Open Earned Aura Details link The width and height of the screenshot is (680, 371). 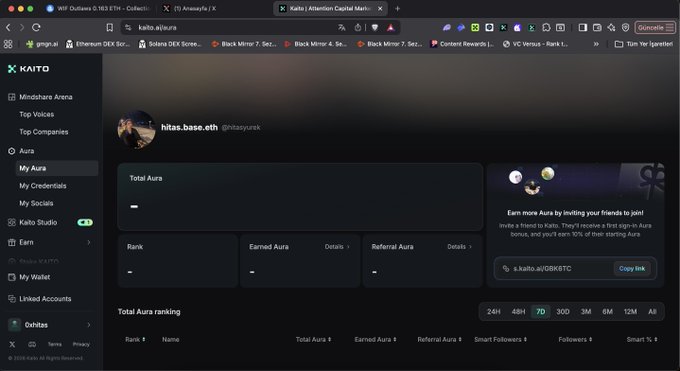click(x=337, y=246)
